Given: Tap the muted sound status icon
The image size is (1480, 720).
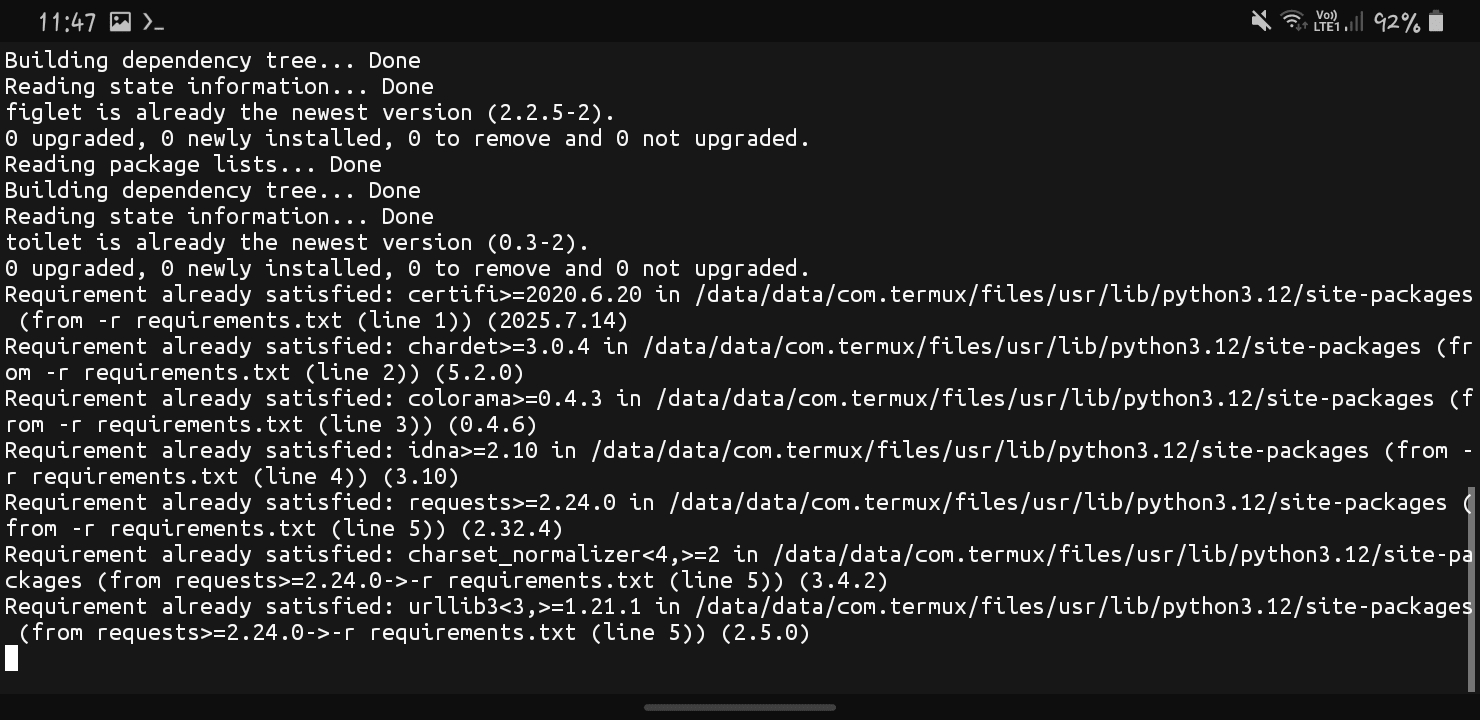Looking at the screenshot, I should 1261,21.
